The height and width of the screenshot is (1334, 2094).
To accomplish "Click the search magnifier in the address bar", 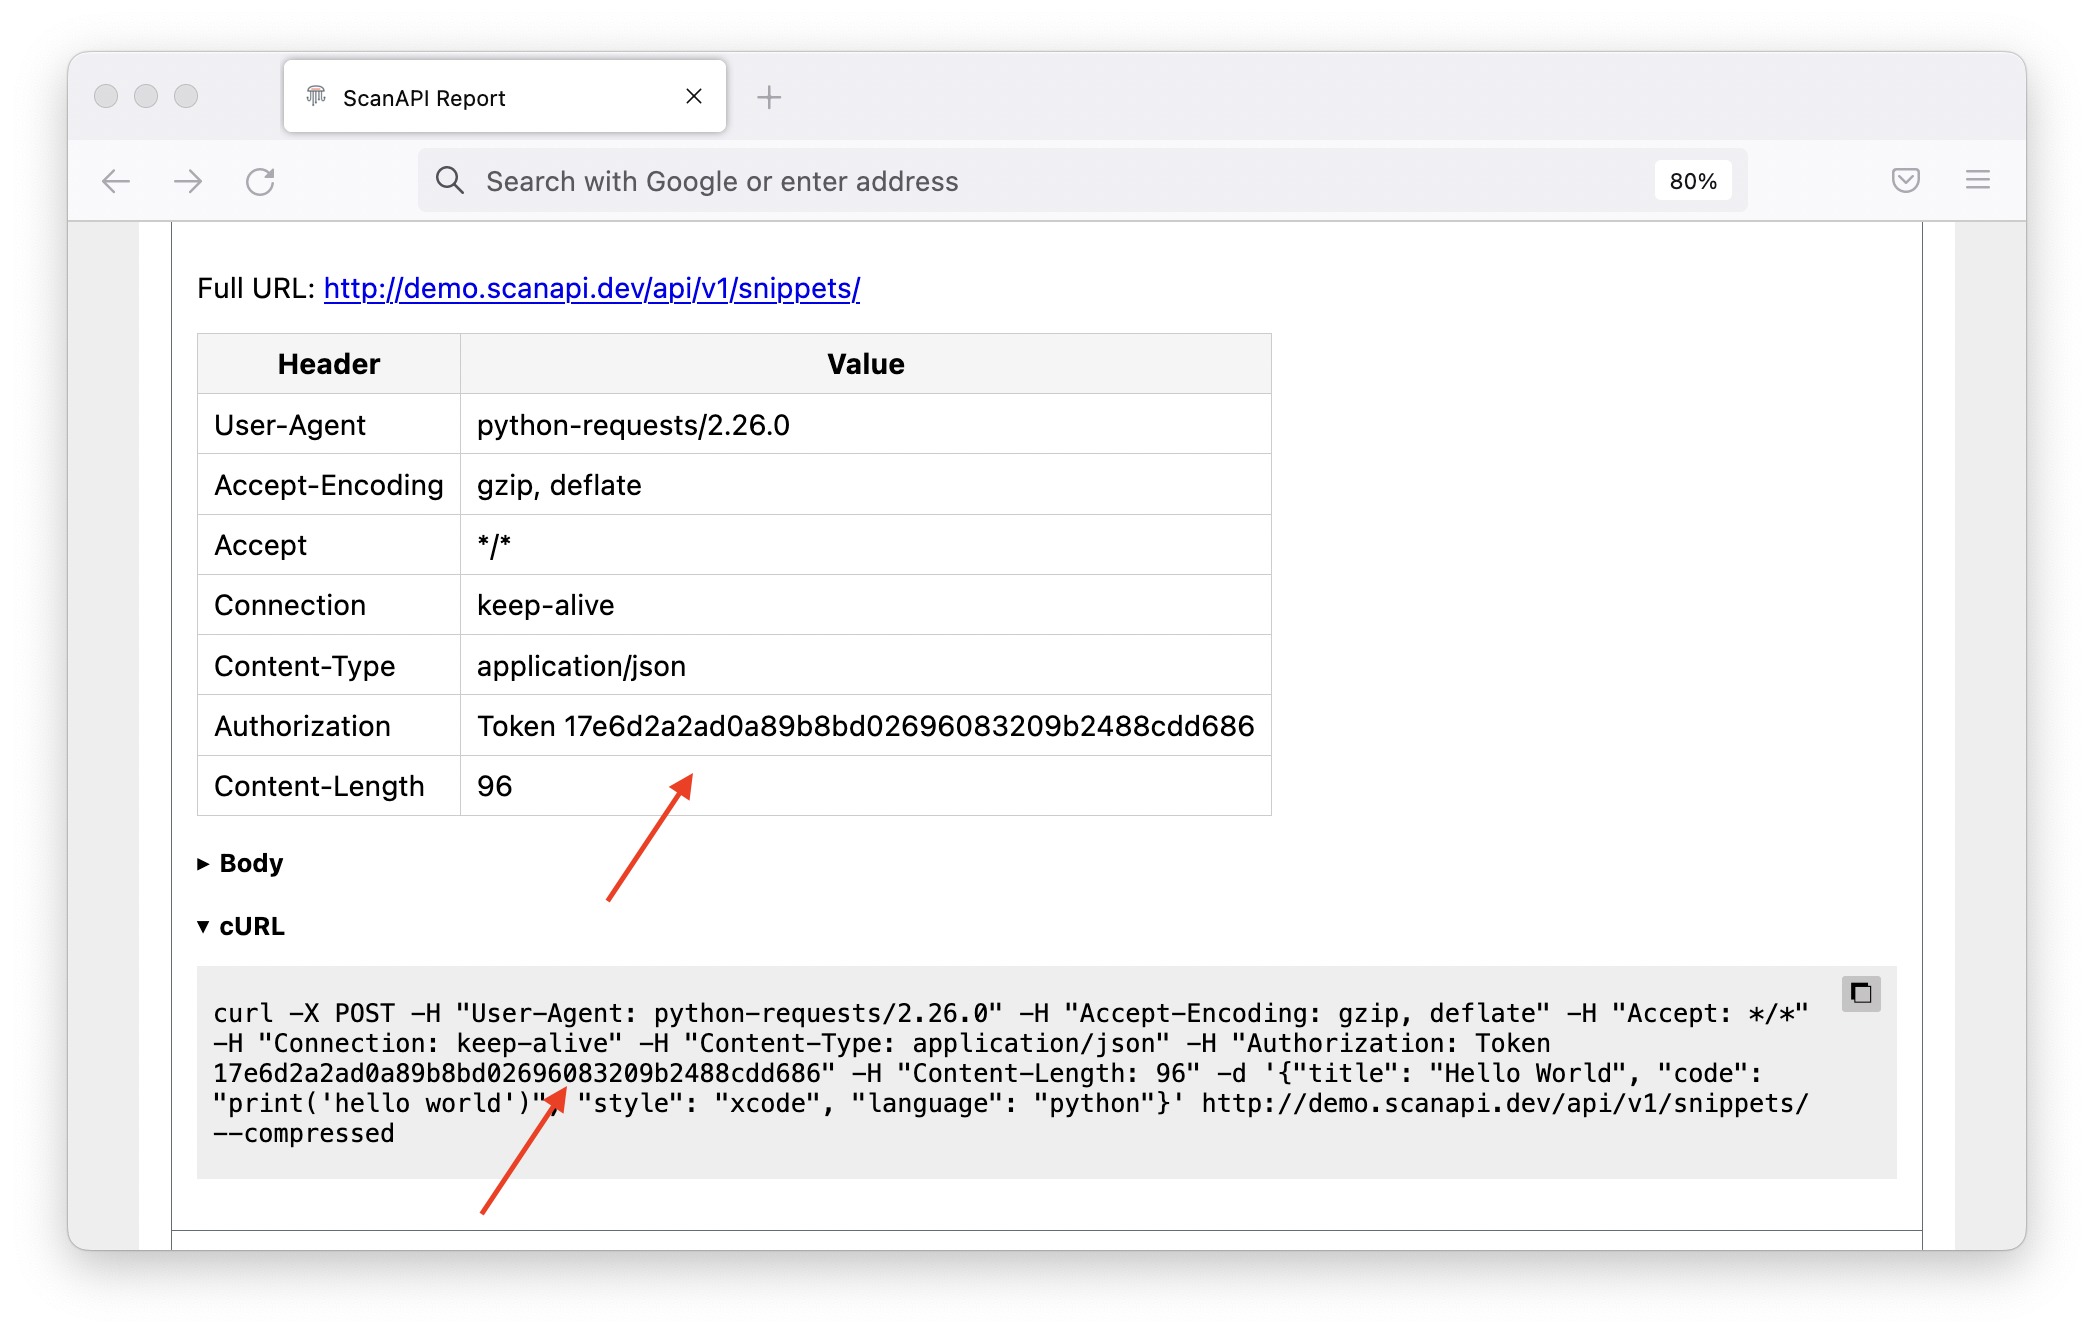I will [x=449, y=180].
